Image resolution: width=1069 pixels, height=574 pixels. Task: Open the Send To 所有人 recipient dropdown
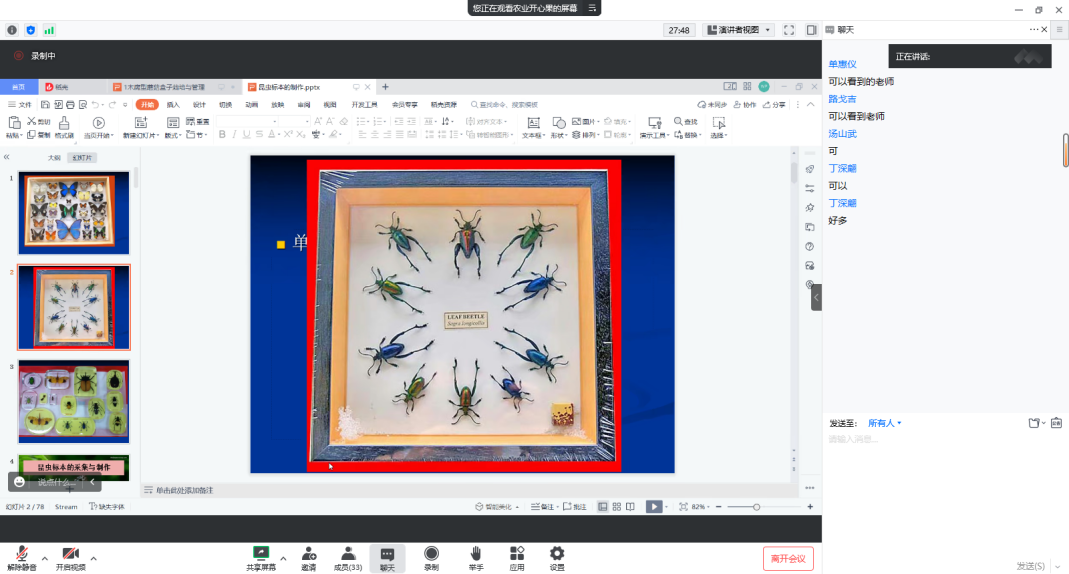tap(884, 423)
